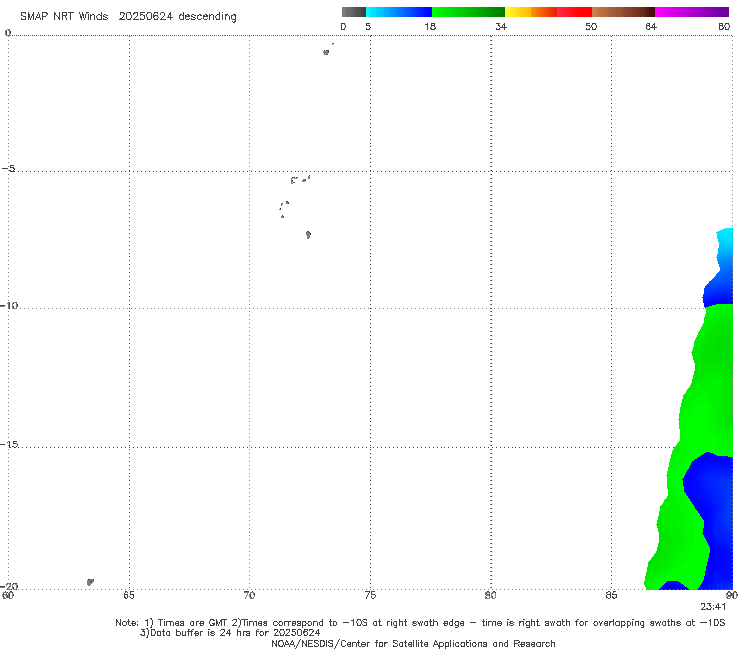Click the island near 20S 63E
This screenshot has height=650, width=740.
coord(90,582)
